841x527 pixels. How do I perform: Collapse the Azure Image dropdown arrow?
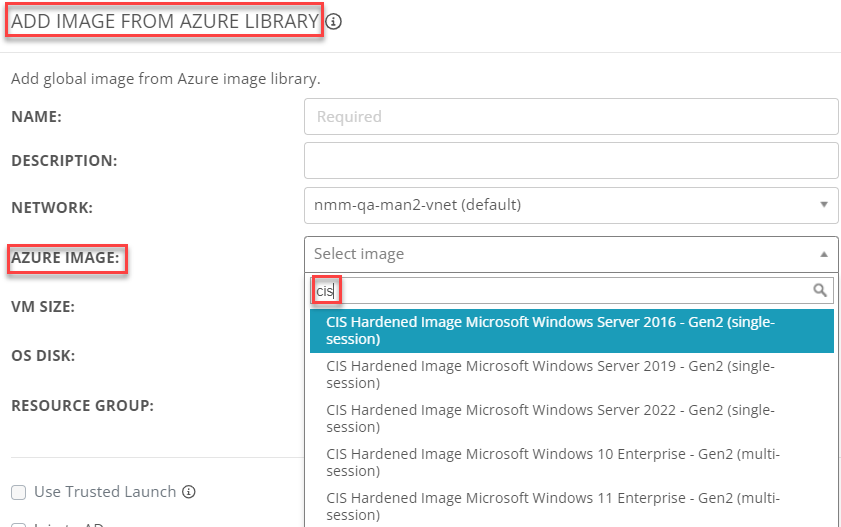824,254
